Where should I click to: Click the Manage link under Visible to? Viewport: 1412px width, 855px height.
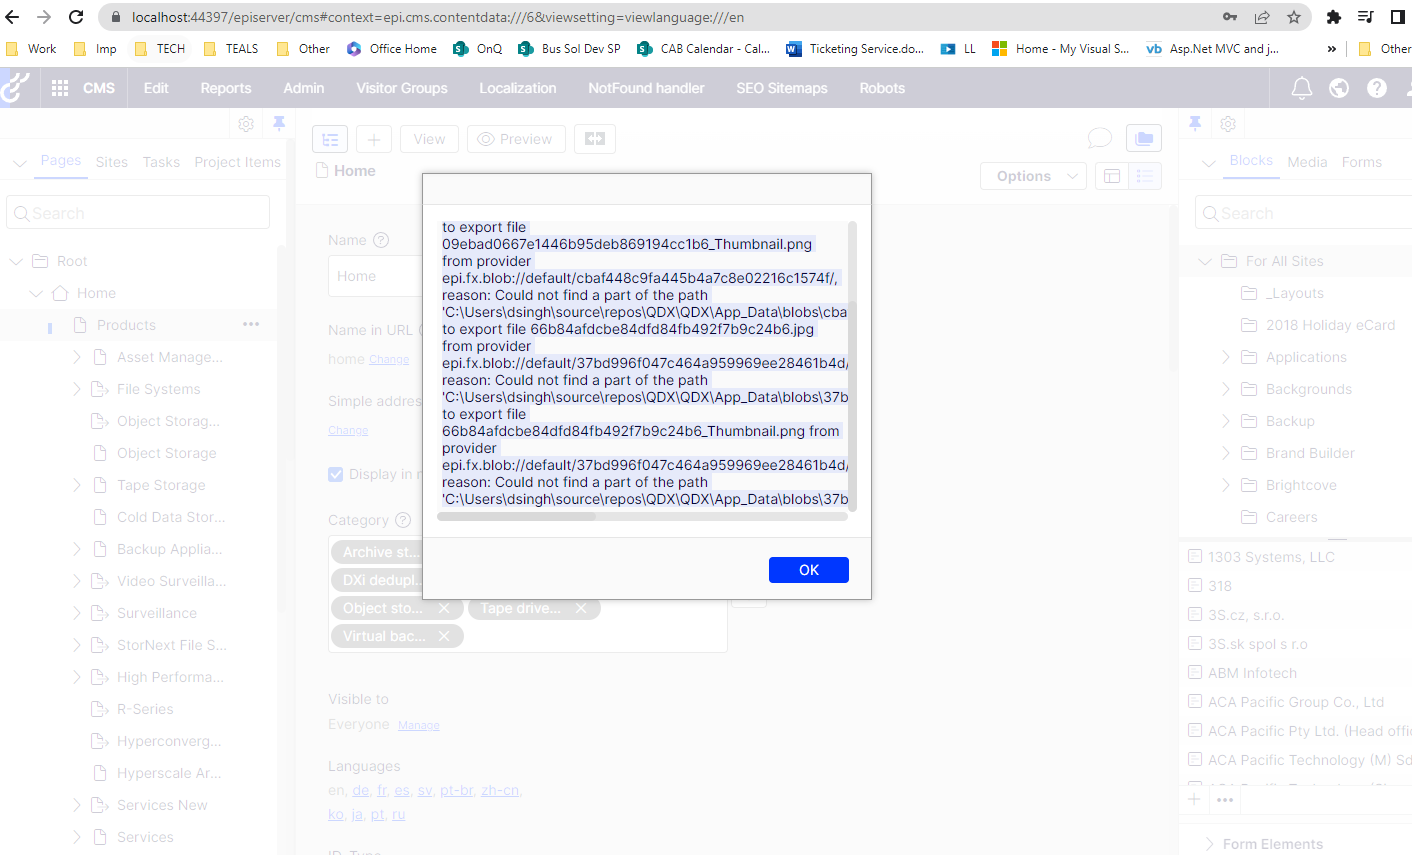(x=418, y=725)
